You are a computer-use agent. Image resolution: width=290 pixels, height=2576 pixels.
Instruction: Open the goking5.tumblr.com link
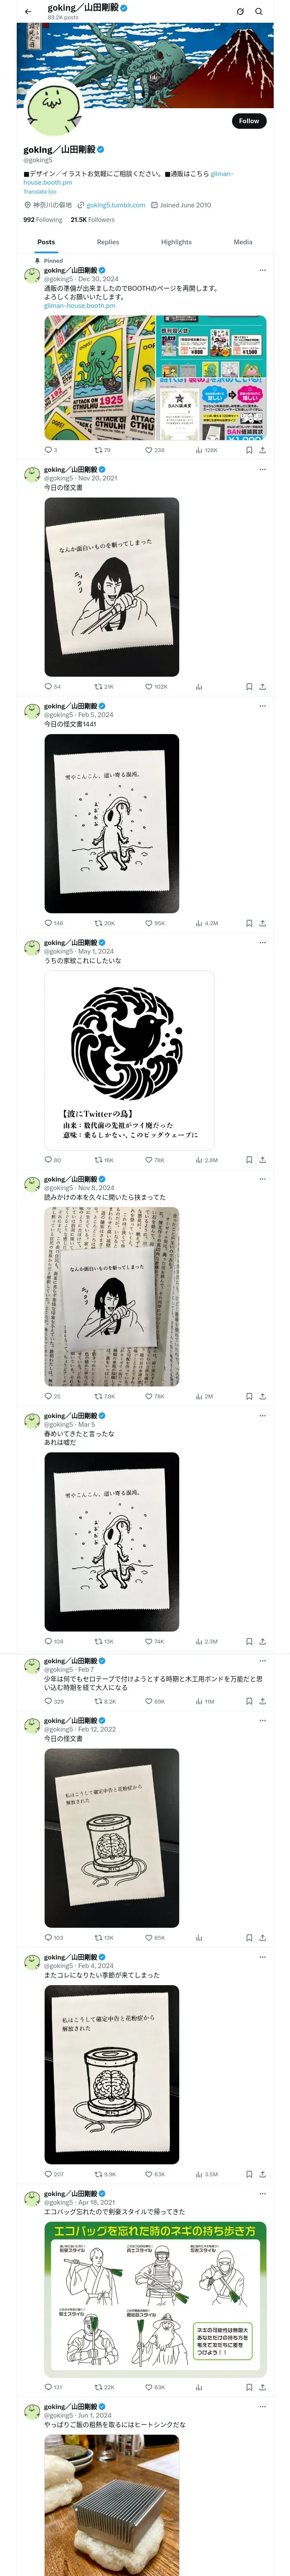pos(116,205)
